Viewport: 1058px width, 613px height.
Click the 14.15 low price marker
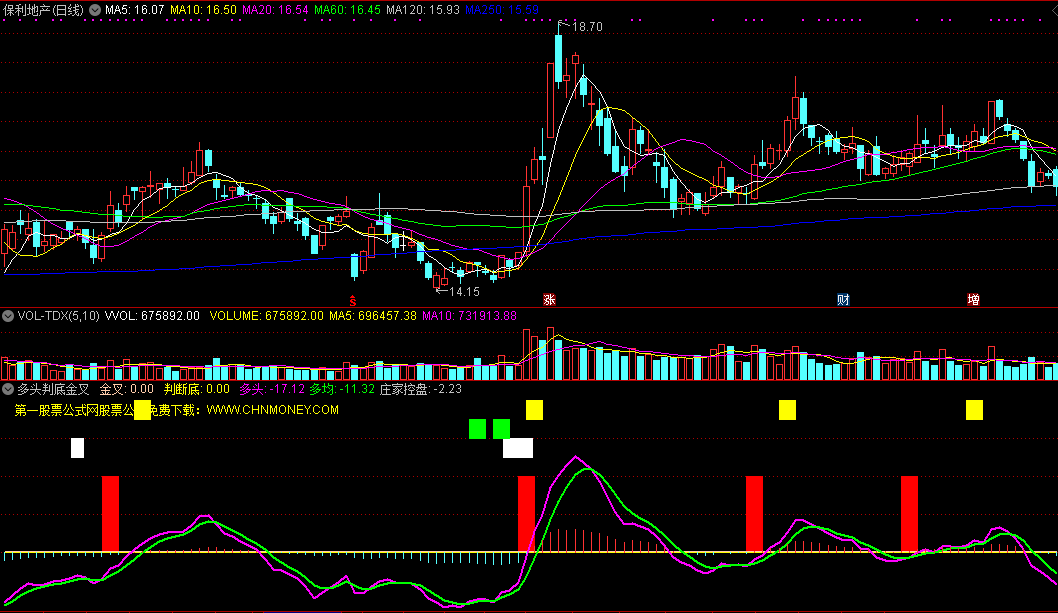tap(464, 292)
